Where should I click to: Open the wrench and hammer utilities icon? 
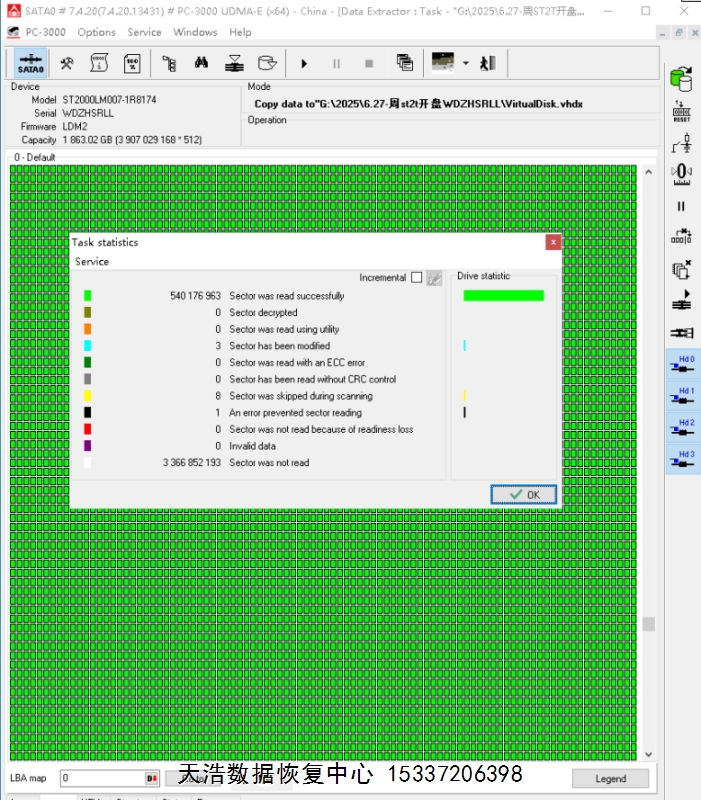[x=67, y=64]
